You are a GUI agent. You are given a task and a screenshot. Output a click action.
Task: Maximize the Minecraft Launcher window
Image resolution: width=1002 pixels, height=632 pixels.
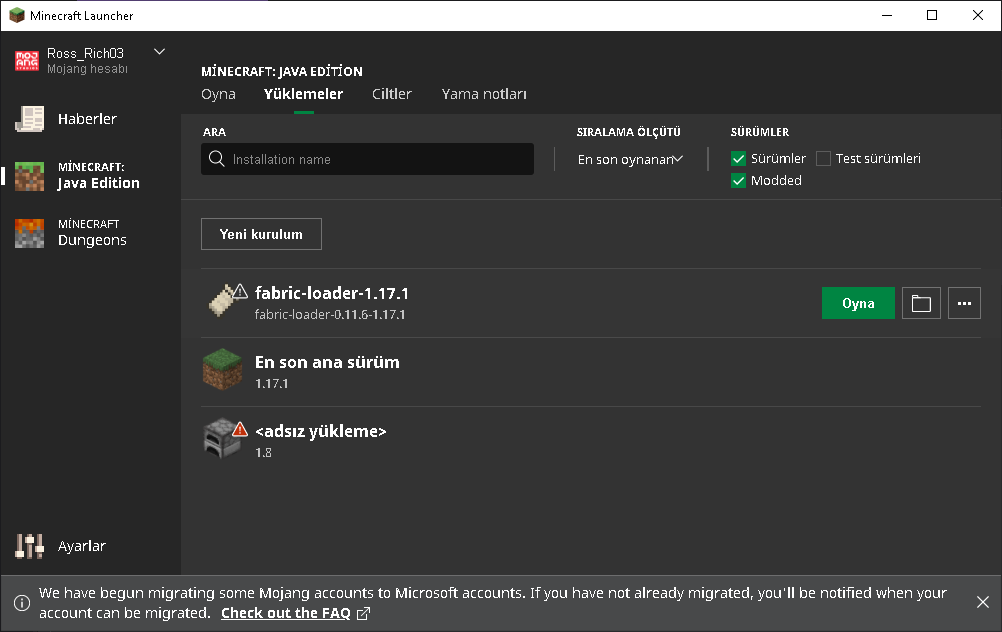932,15
